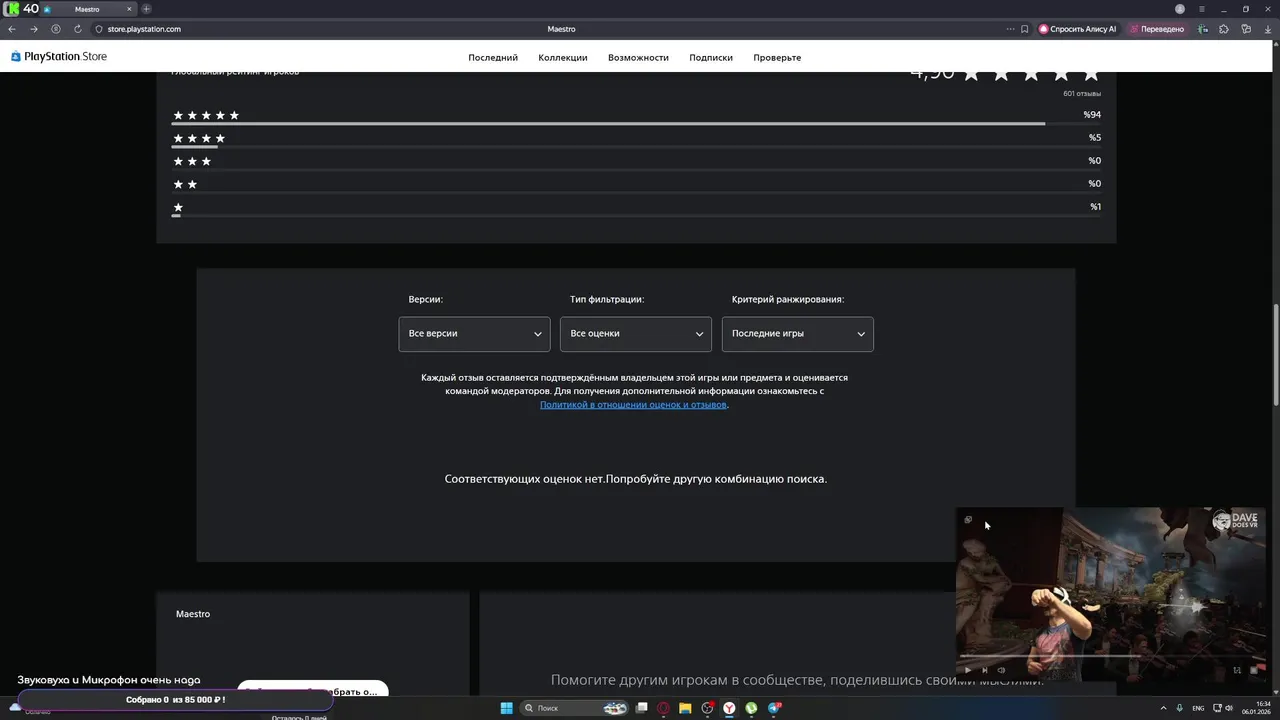Screen dimensions: 1280x720
Task: Skip to next video in picture-in-picture
Action: coord(984,670)
